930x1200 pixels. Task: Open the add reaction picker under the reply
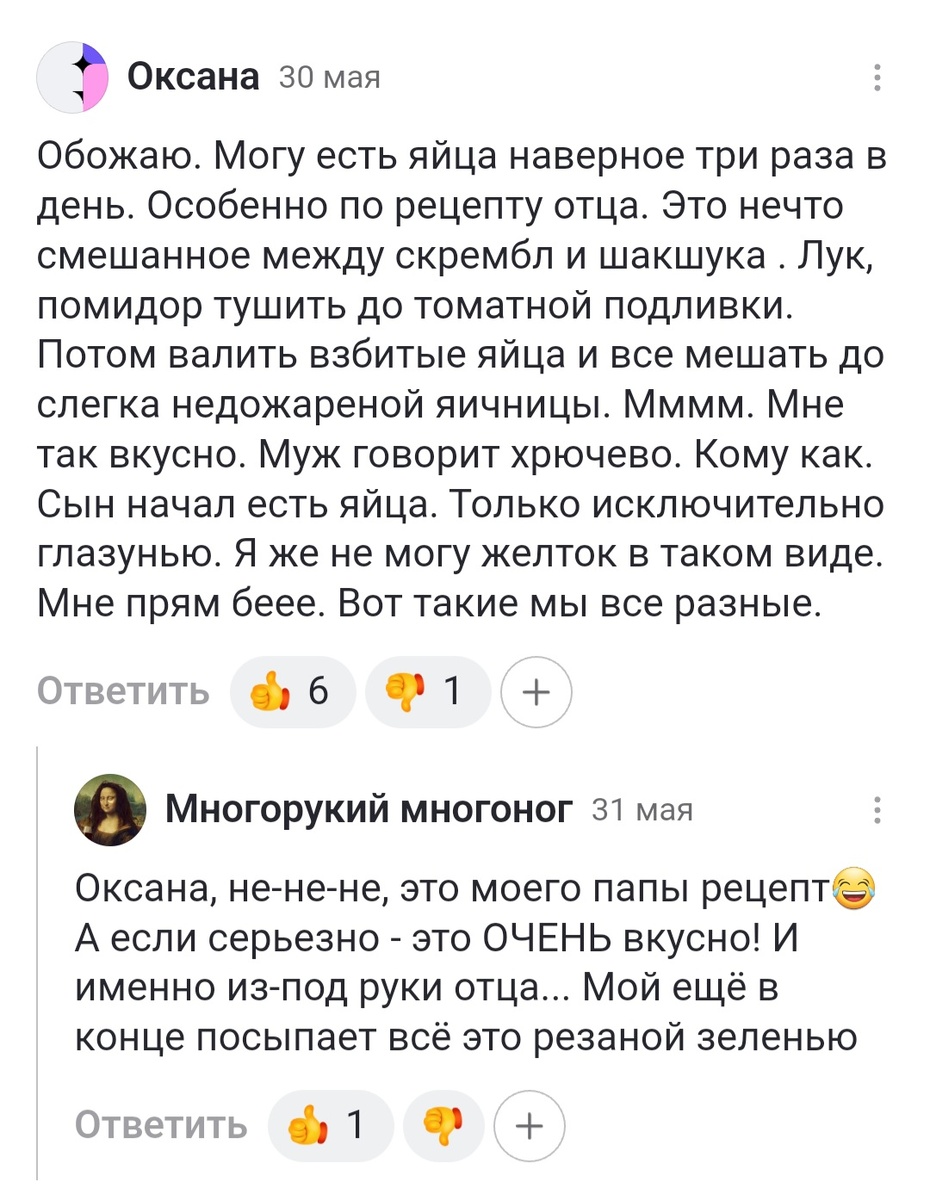coord(531,1126)
